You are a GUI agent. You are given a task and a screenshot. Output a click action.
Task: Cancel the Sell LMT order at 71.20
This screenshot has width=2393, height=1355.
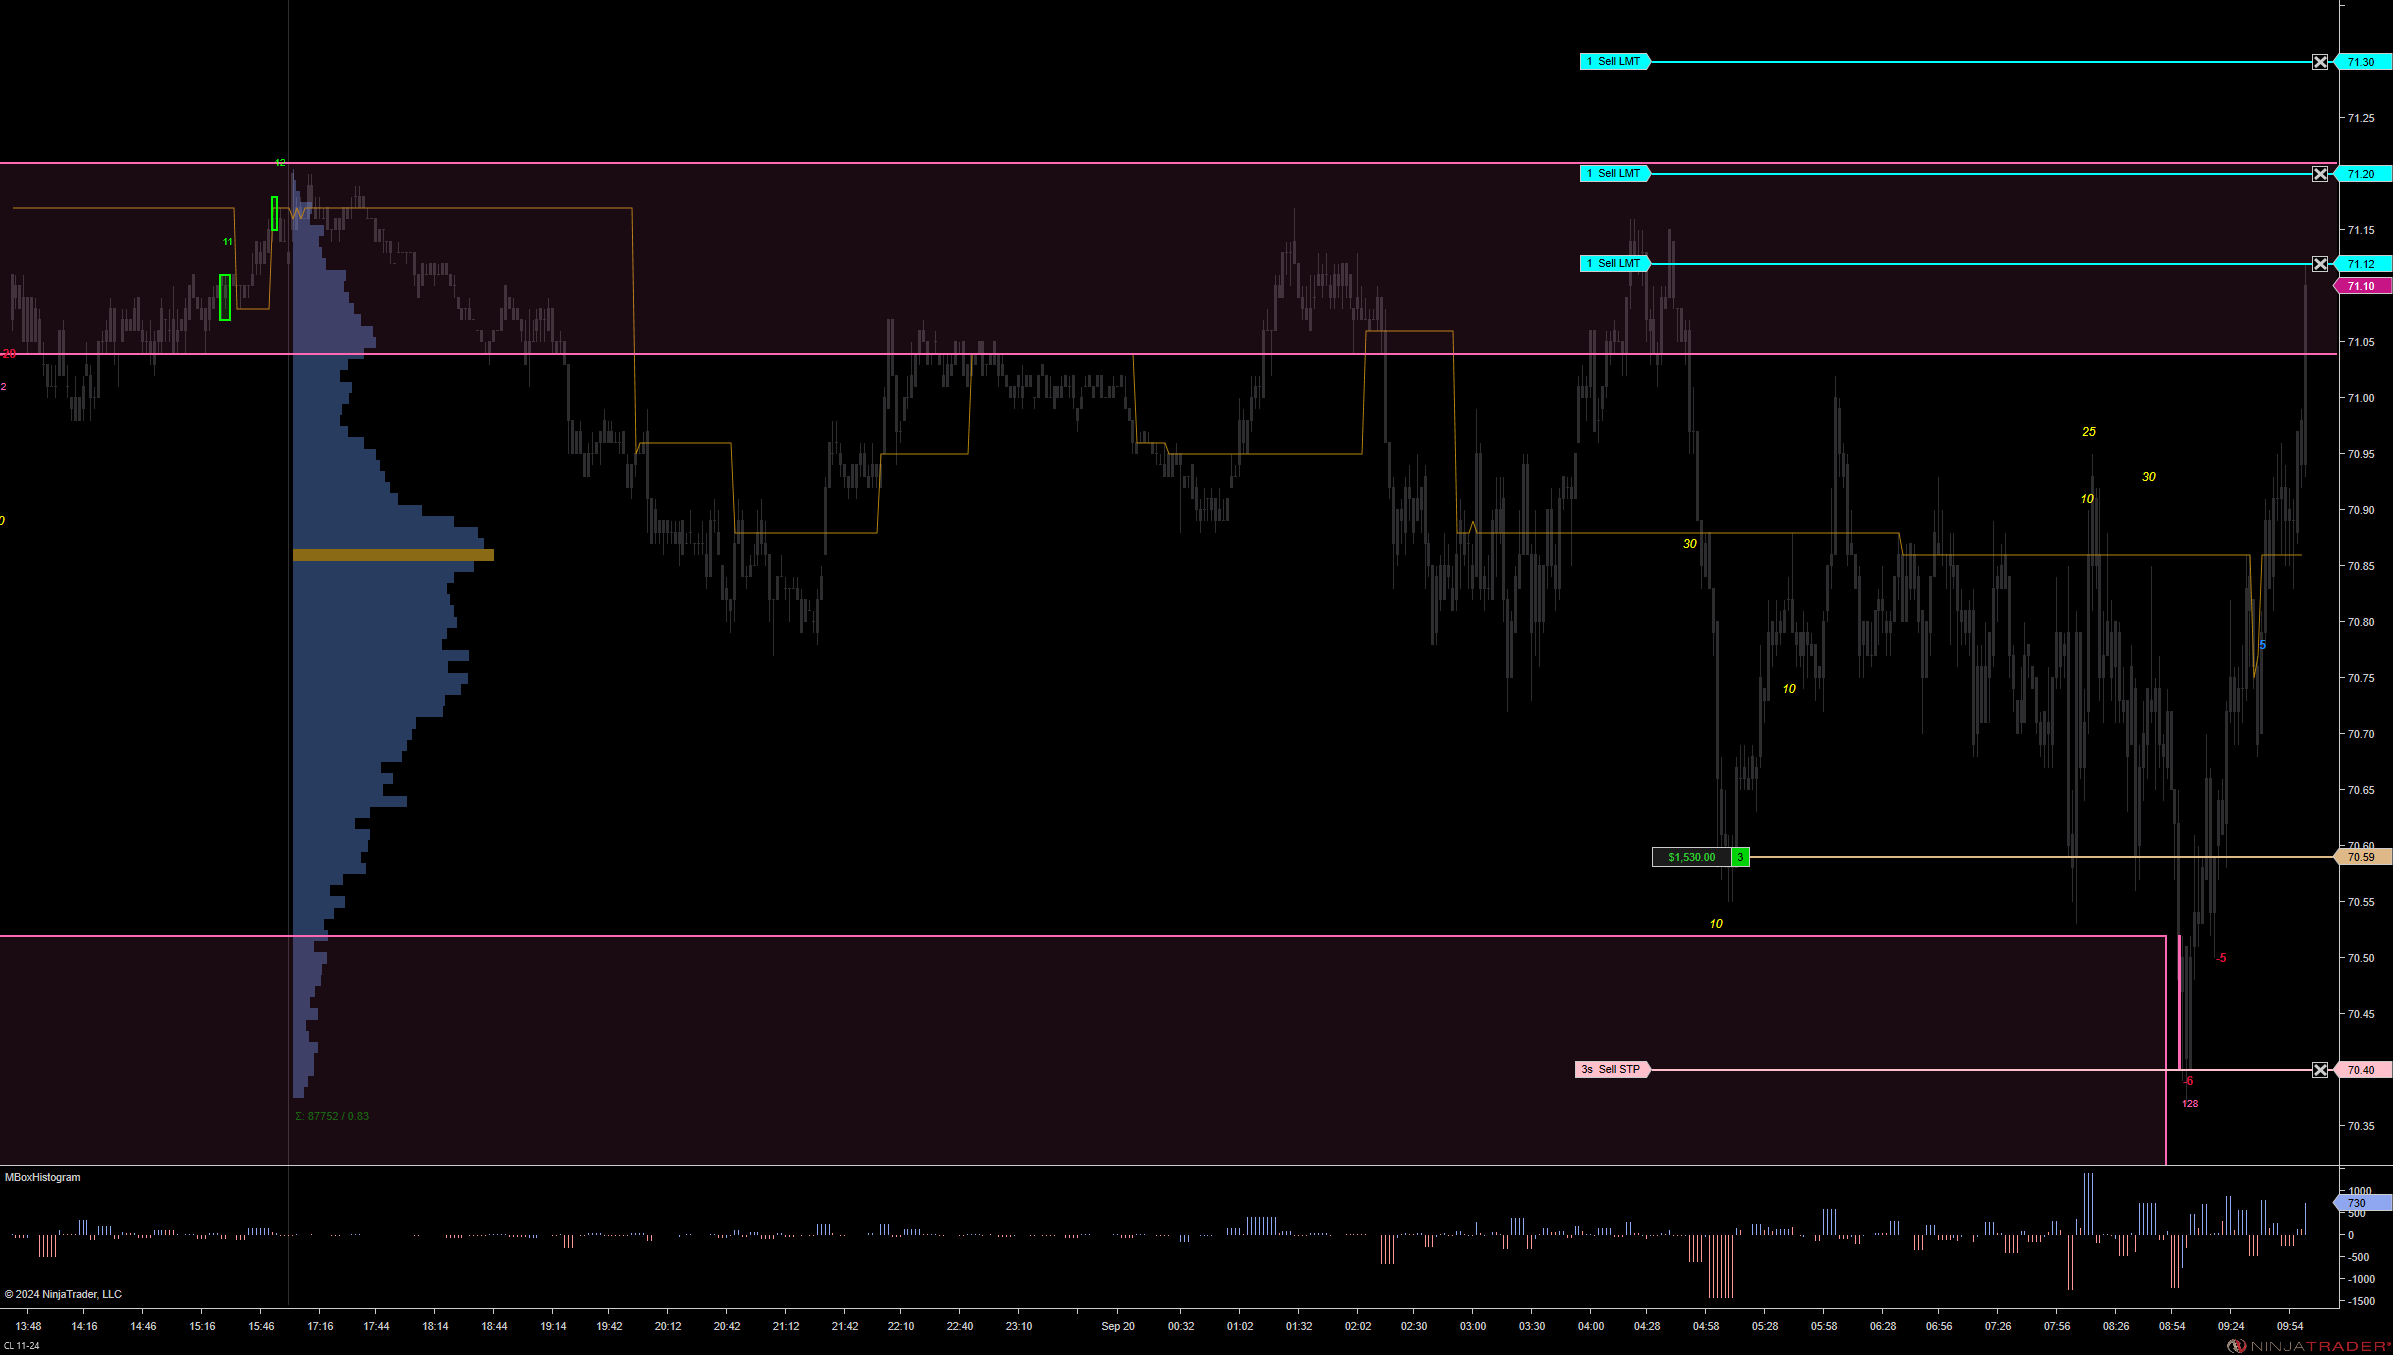pos(2320,174)
